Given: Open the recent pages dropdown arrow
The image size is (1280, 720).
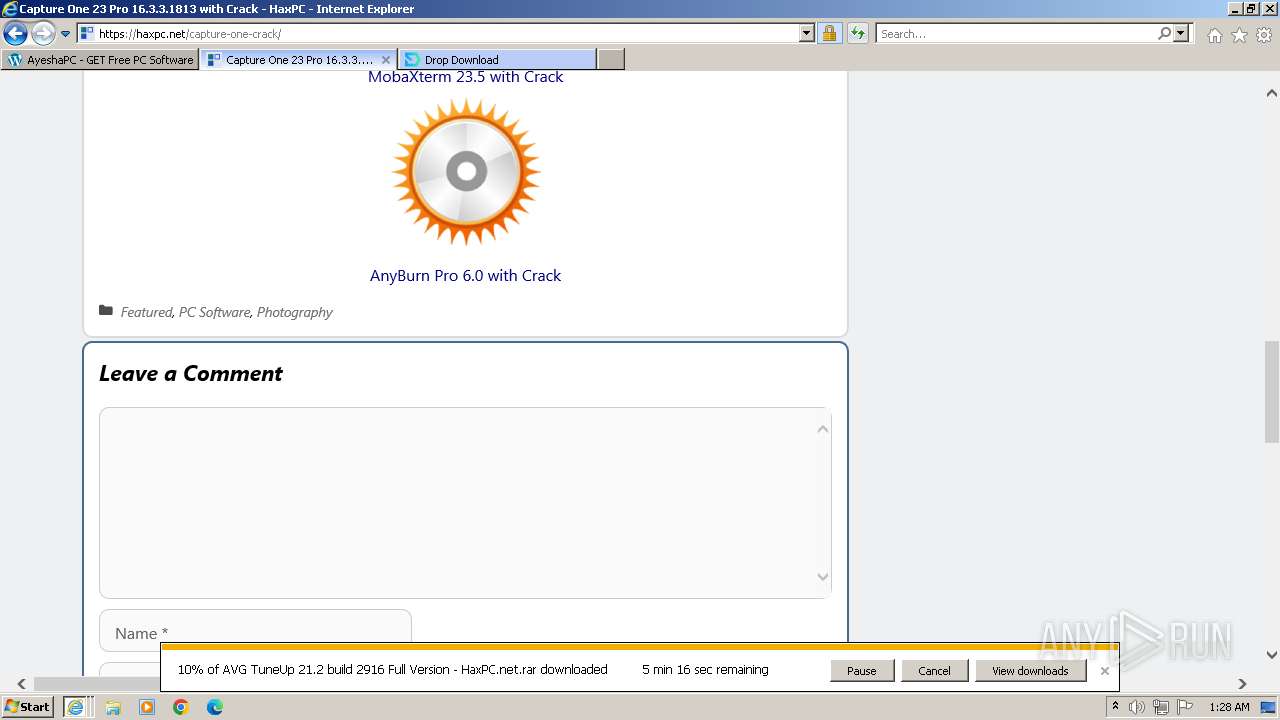Looking at the screenshot, I should [66, 34].
